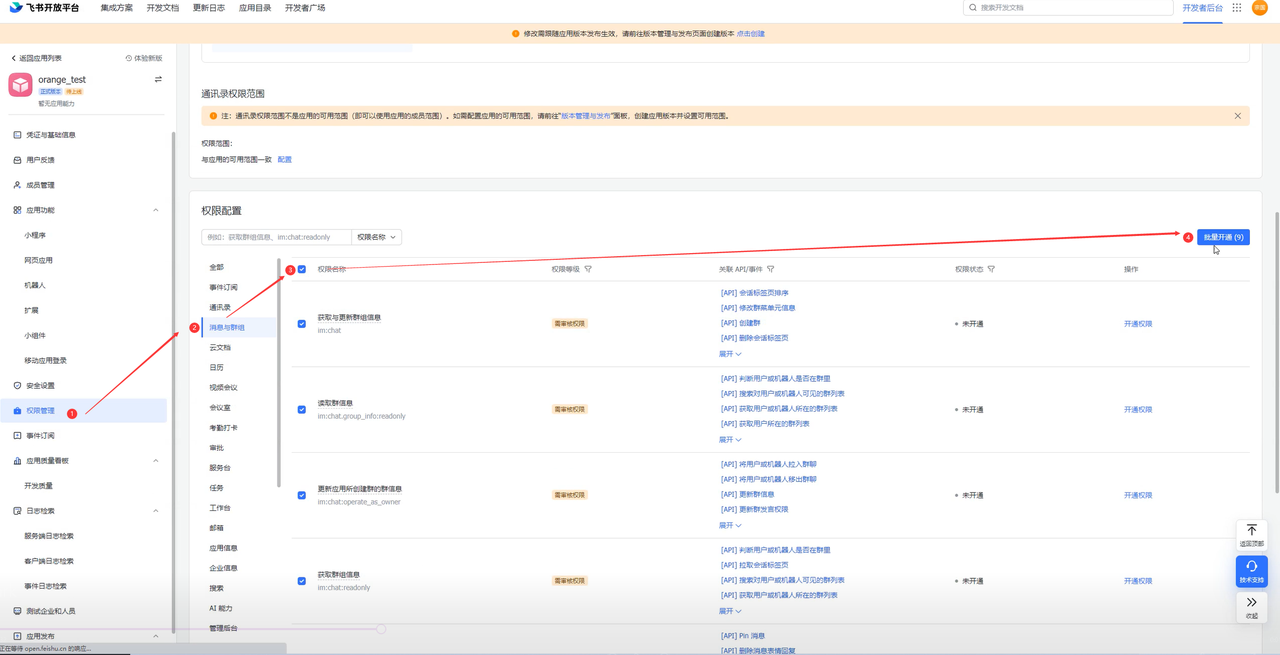Screen dimensions: 1280x655
Task: Focus the permission search input field
Action: [x=276, y=237]
